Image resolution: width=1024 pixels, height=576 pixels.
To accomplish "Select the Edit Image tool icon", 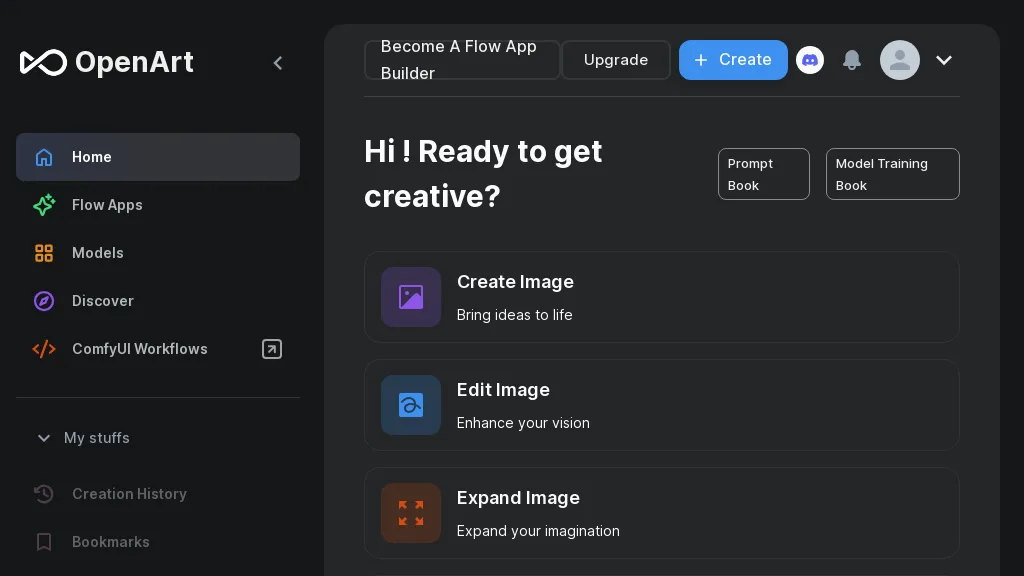I will pyautogui.click(x=411, y=405).
